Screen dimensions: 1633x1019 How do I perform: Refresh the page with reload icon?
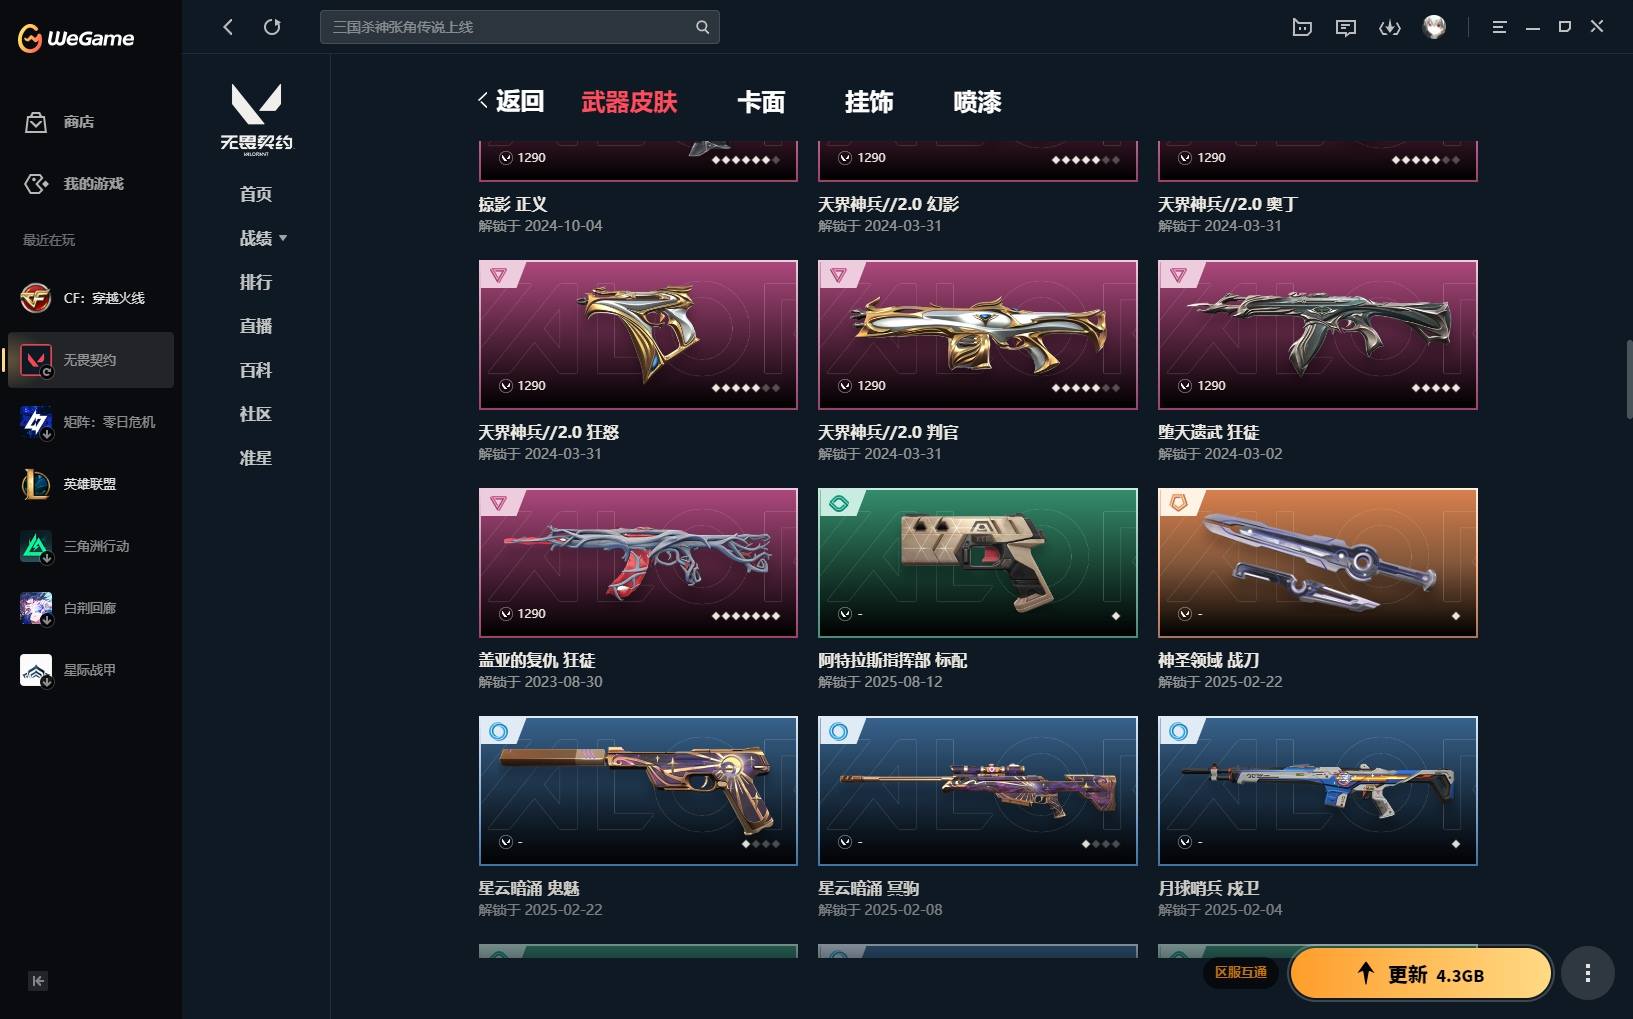272,27
